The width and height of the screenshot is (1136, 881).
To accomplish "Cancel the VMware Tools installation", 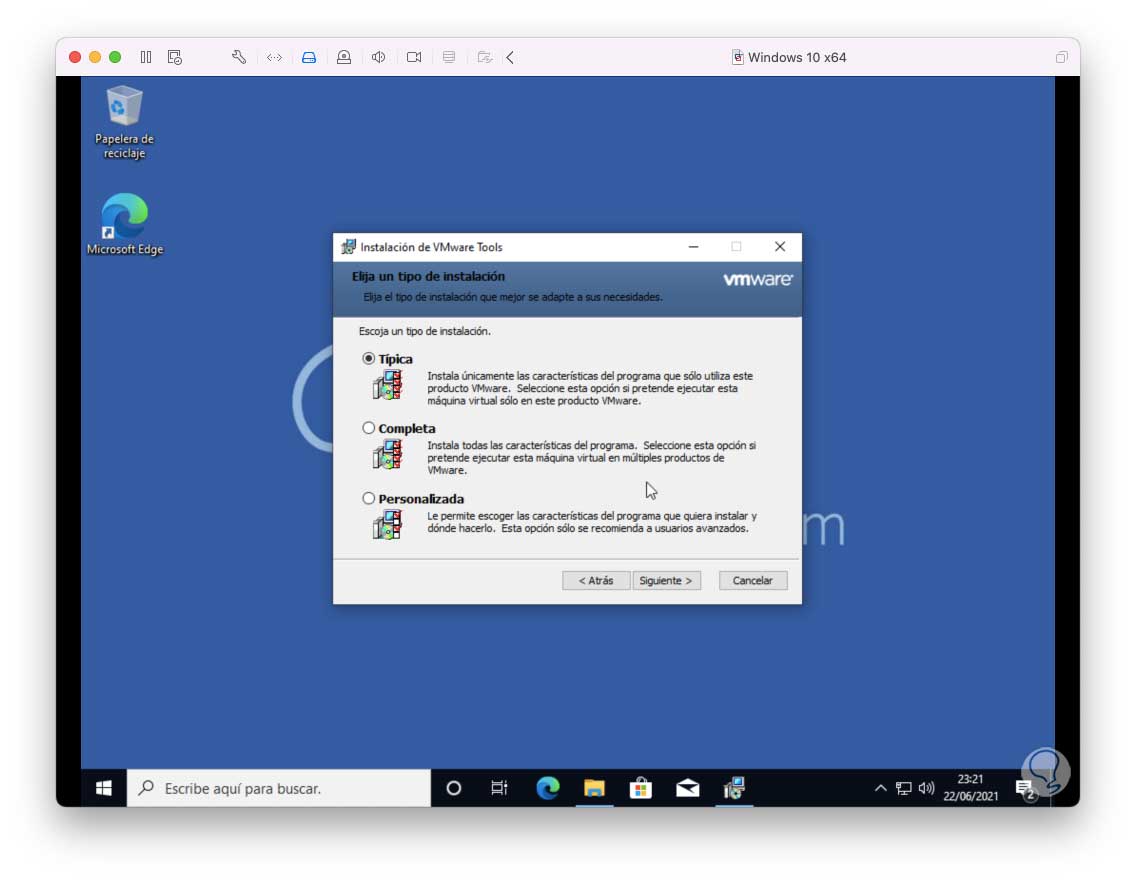I will (x=753, y=580).
